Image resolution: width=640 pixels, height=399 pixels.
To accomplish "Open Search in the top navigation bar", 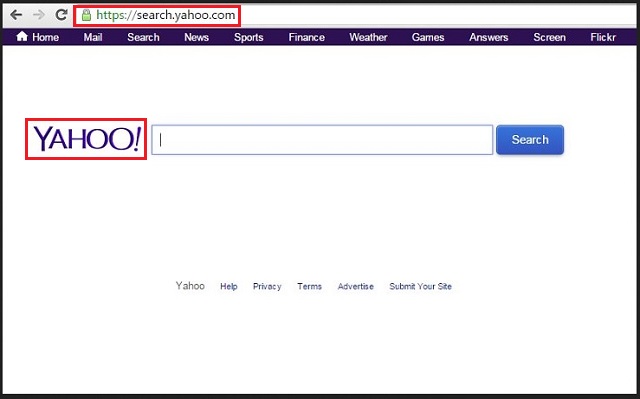I will click(143, 37).
